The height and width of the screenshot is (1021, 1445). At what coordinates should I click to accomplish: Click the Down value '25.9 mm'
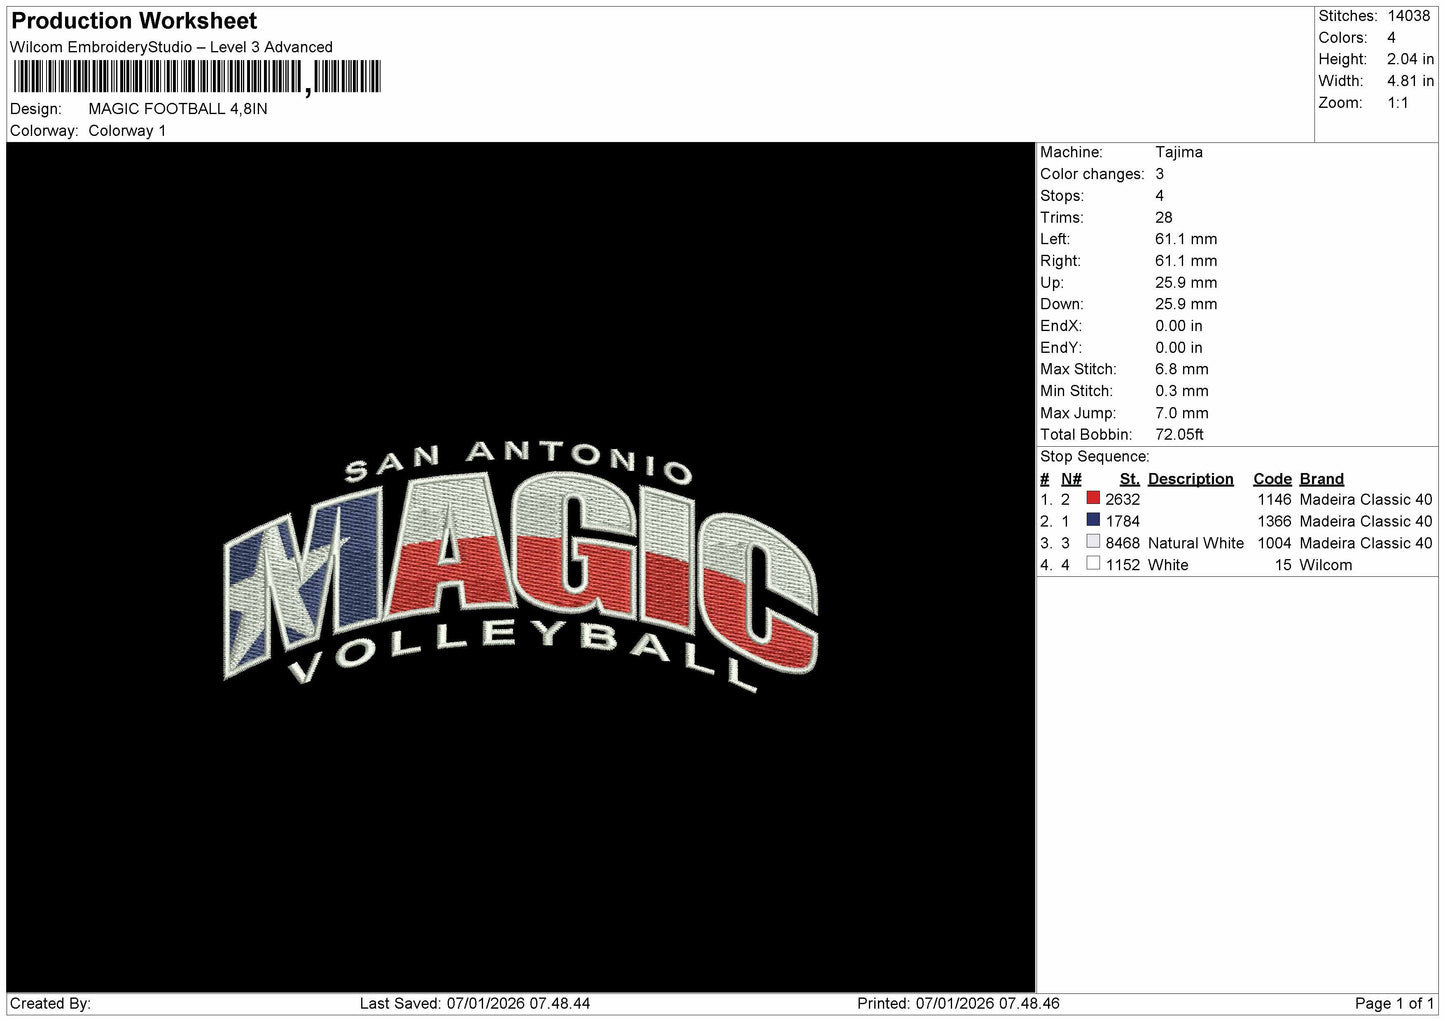[1186, 304]
